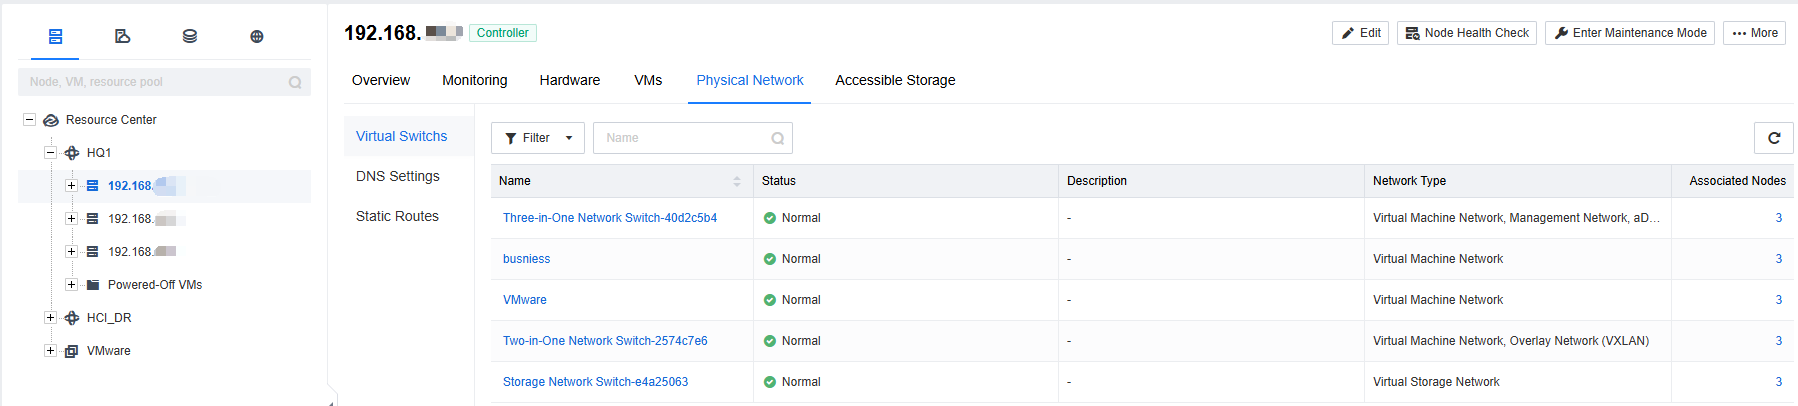Click the Controller tag badge
1798x406 pixels.
click(503, 33)
